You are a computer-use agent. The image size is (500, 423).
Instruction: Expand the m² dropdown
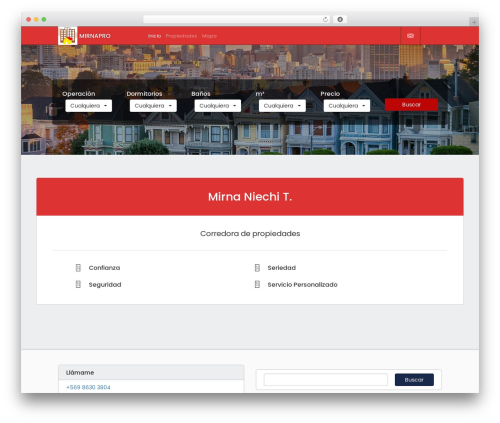click(282, 106)
